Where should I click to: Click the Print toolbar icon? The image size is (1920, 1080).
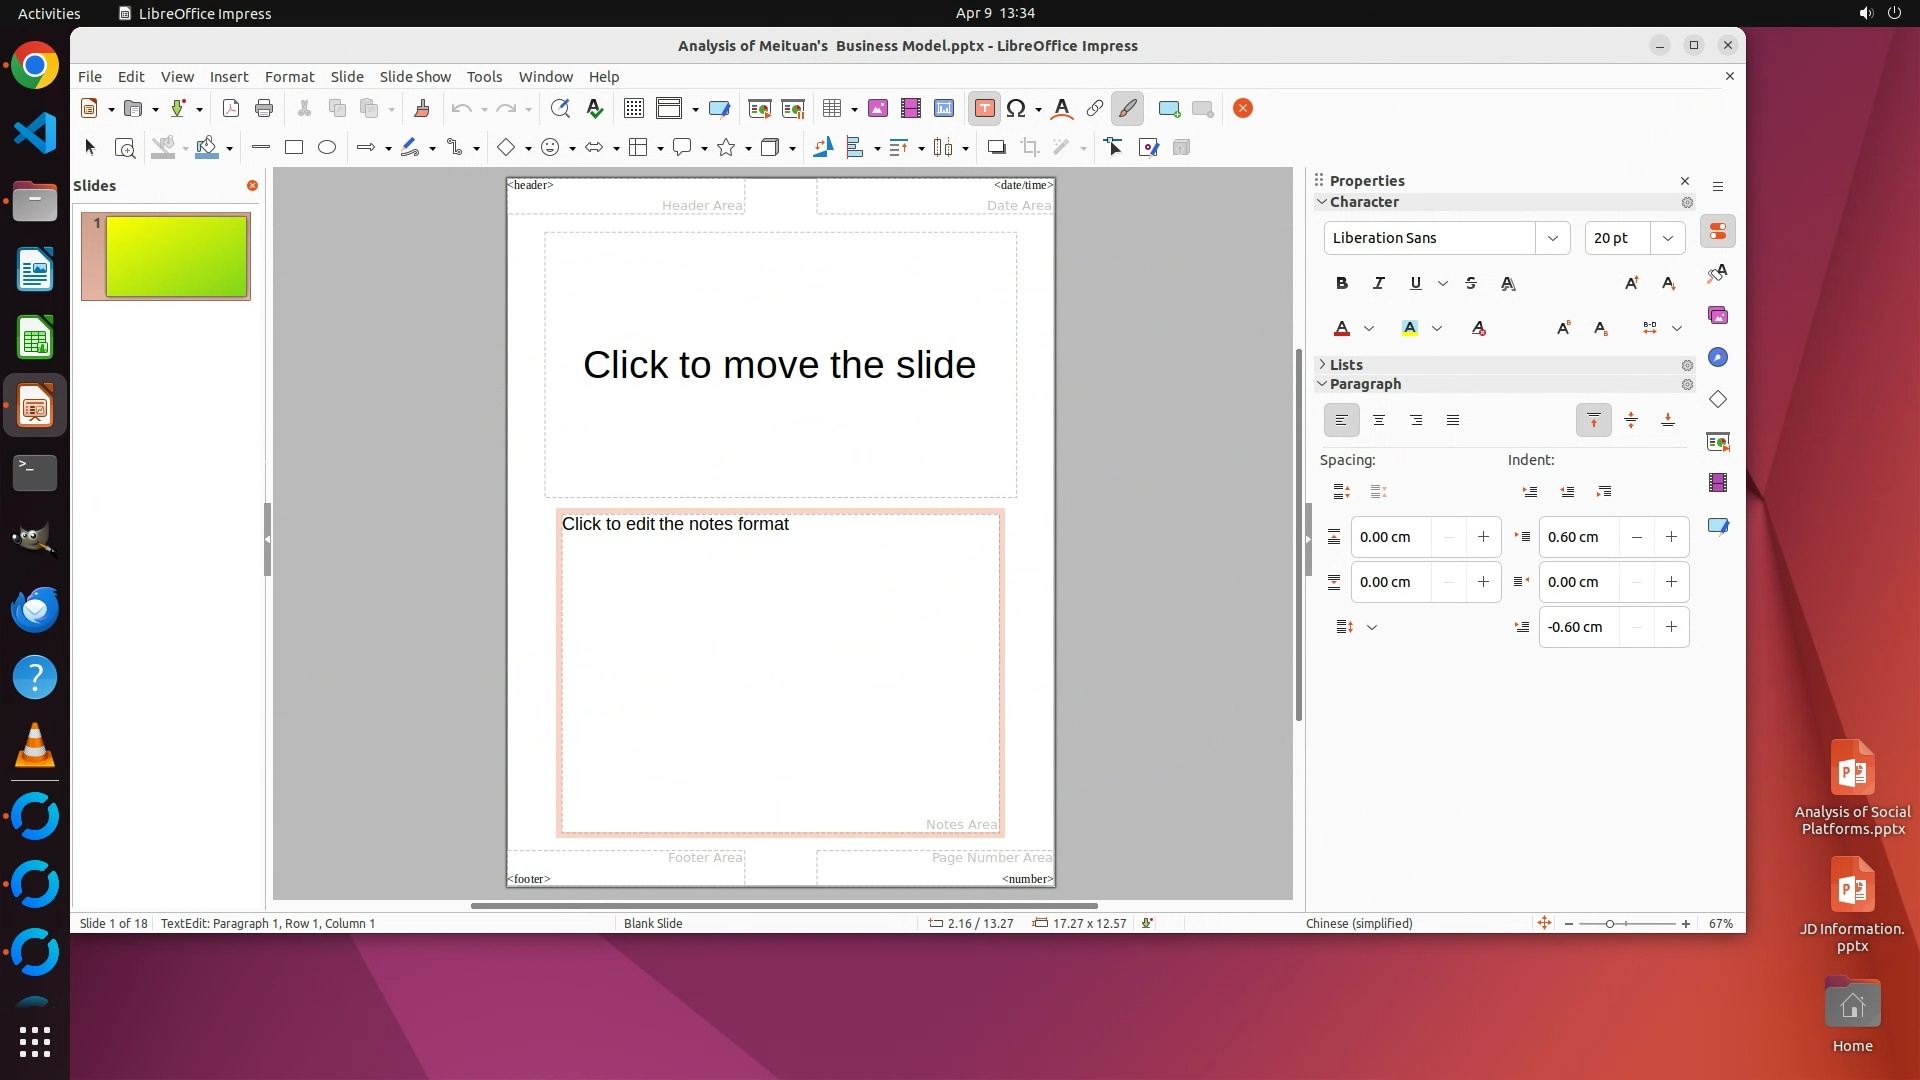click(264, 109)
